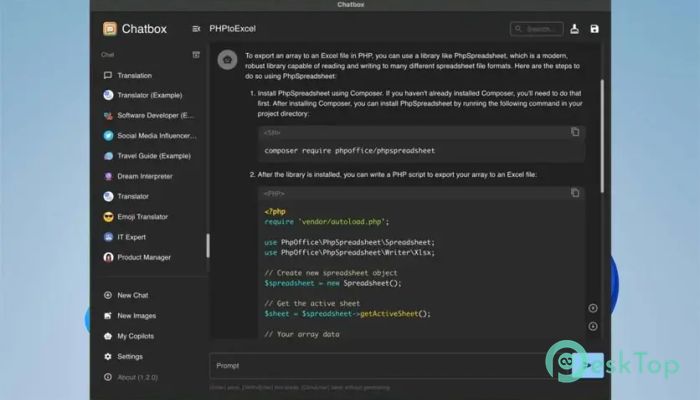
Task: Open the Translator (Example) chat
Action: 150,95
